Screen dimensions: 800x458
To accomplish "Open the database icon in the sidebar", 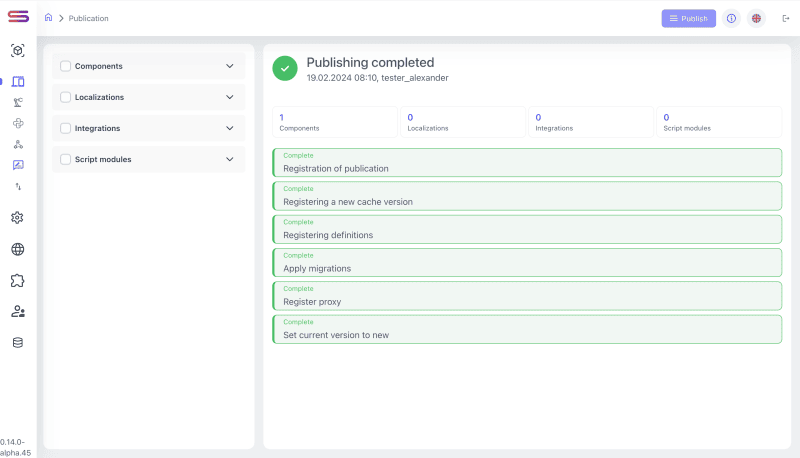I will point(17,343).
